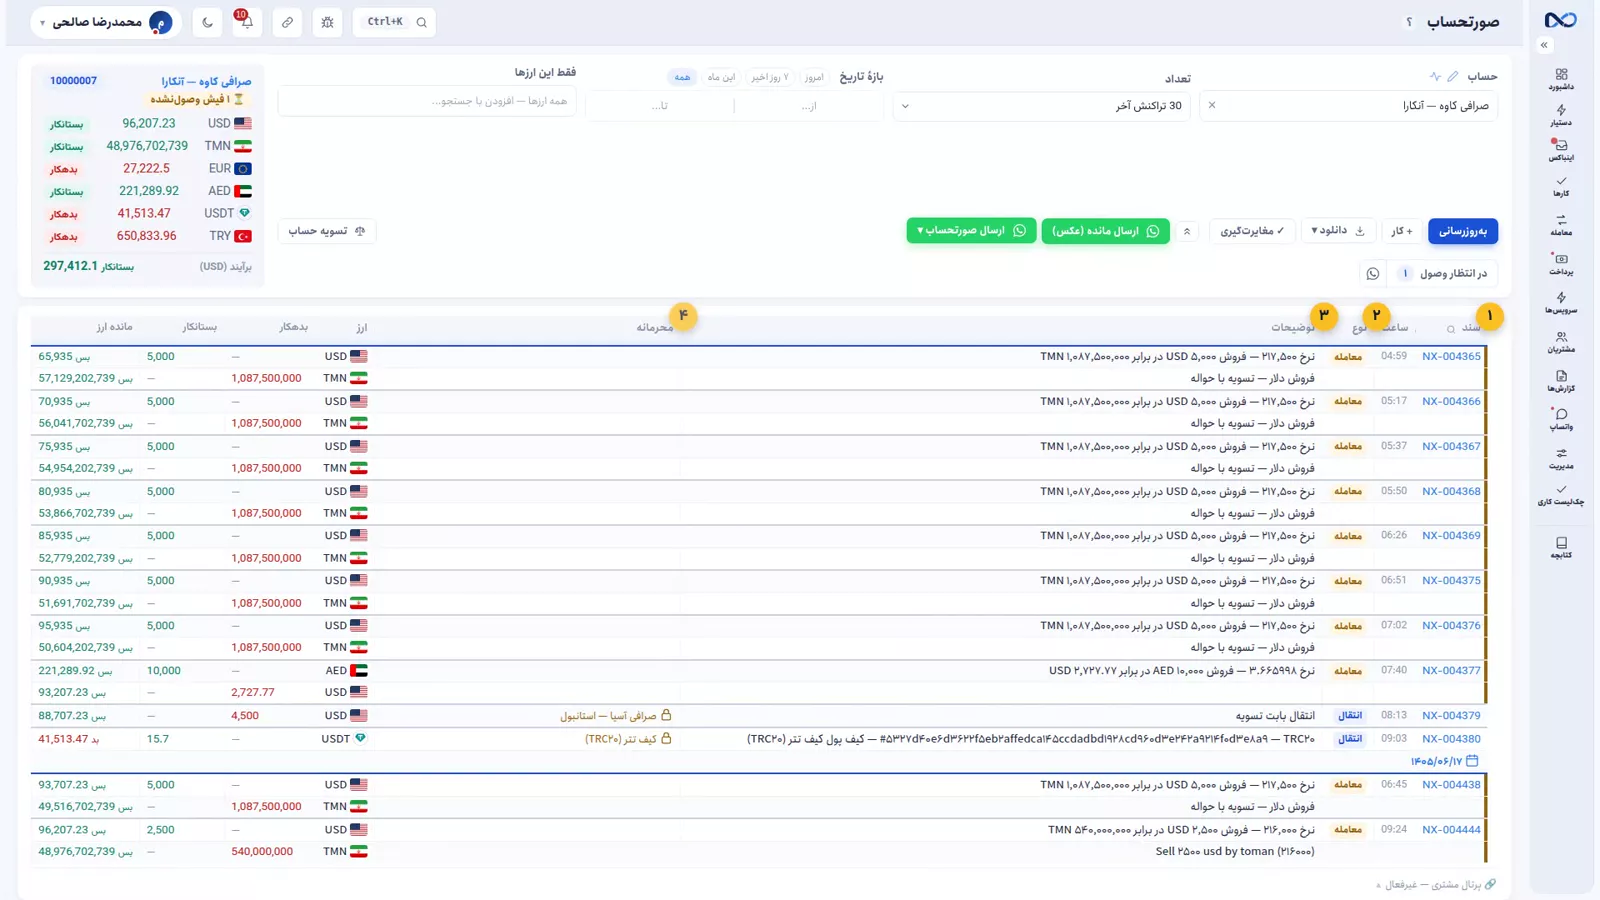Open چک‌لیست کاری sidebar icon
This screenshot has width=1600, height=900.
pyautogui.click(x=1561, y=495)
